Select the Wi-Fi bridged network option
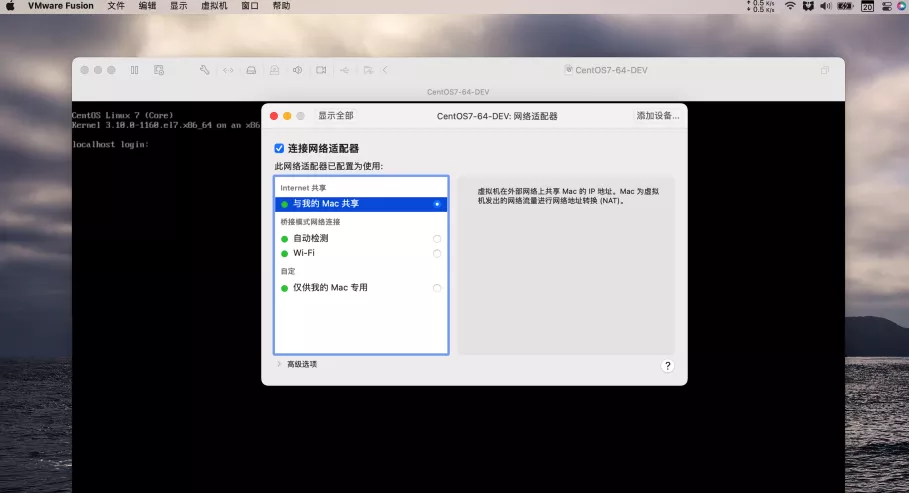The image size is (909, 493). pyautogui.click(x=437, y=253)
